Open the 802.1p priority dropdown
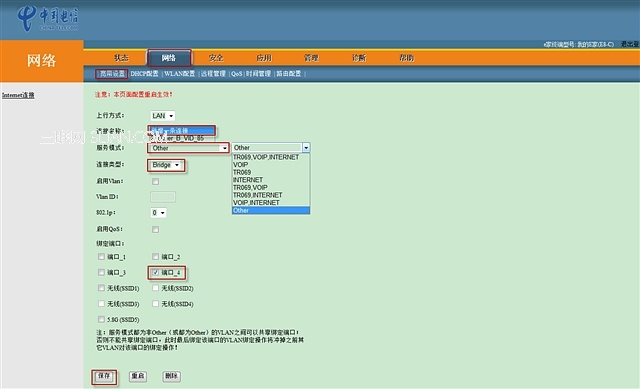The height and width of the screenshot is (389, 640). [x=158, y=213]
